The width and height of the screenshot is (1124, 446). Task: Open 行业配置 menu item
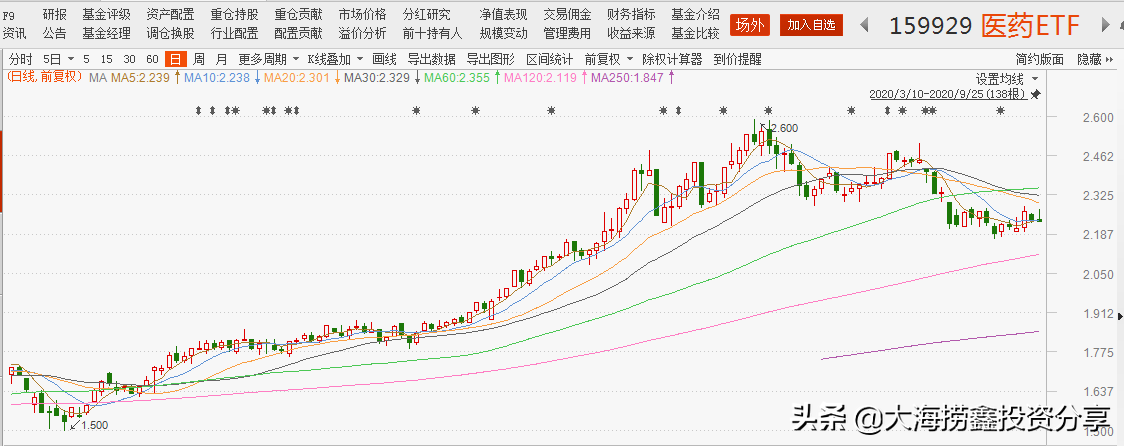[x=234, y=33]
